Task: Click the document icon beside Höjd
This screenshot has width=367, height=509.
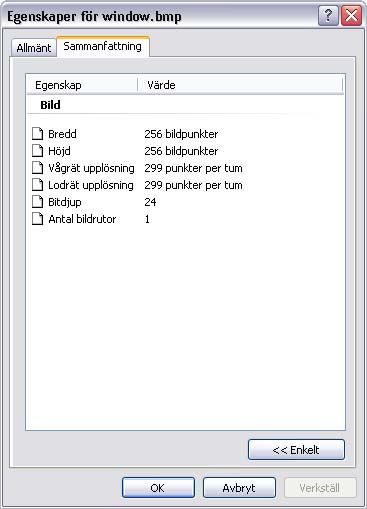Action: point(38,151)
